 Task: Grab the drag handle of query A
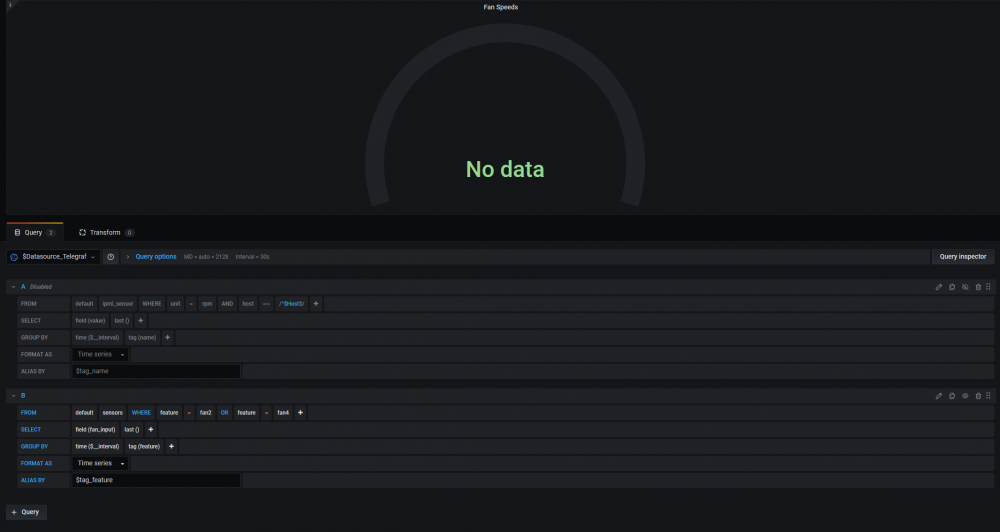(x=989, y=287)
